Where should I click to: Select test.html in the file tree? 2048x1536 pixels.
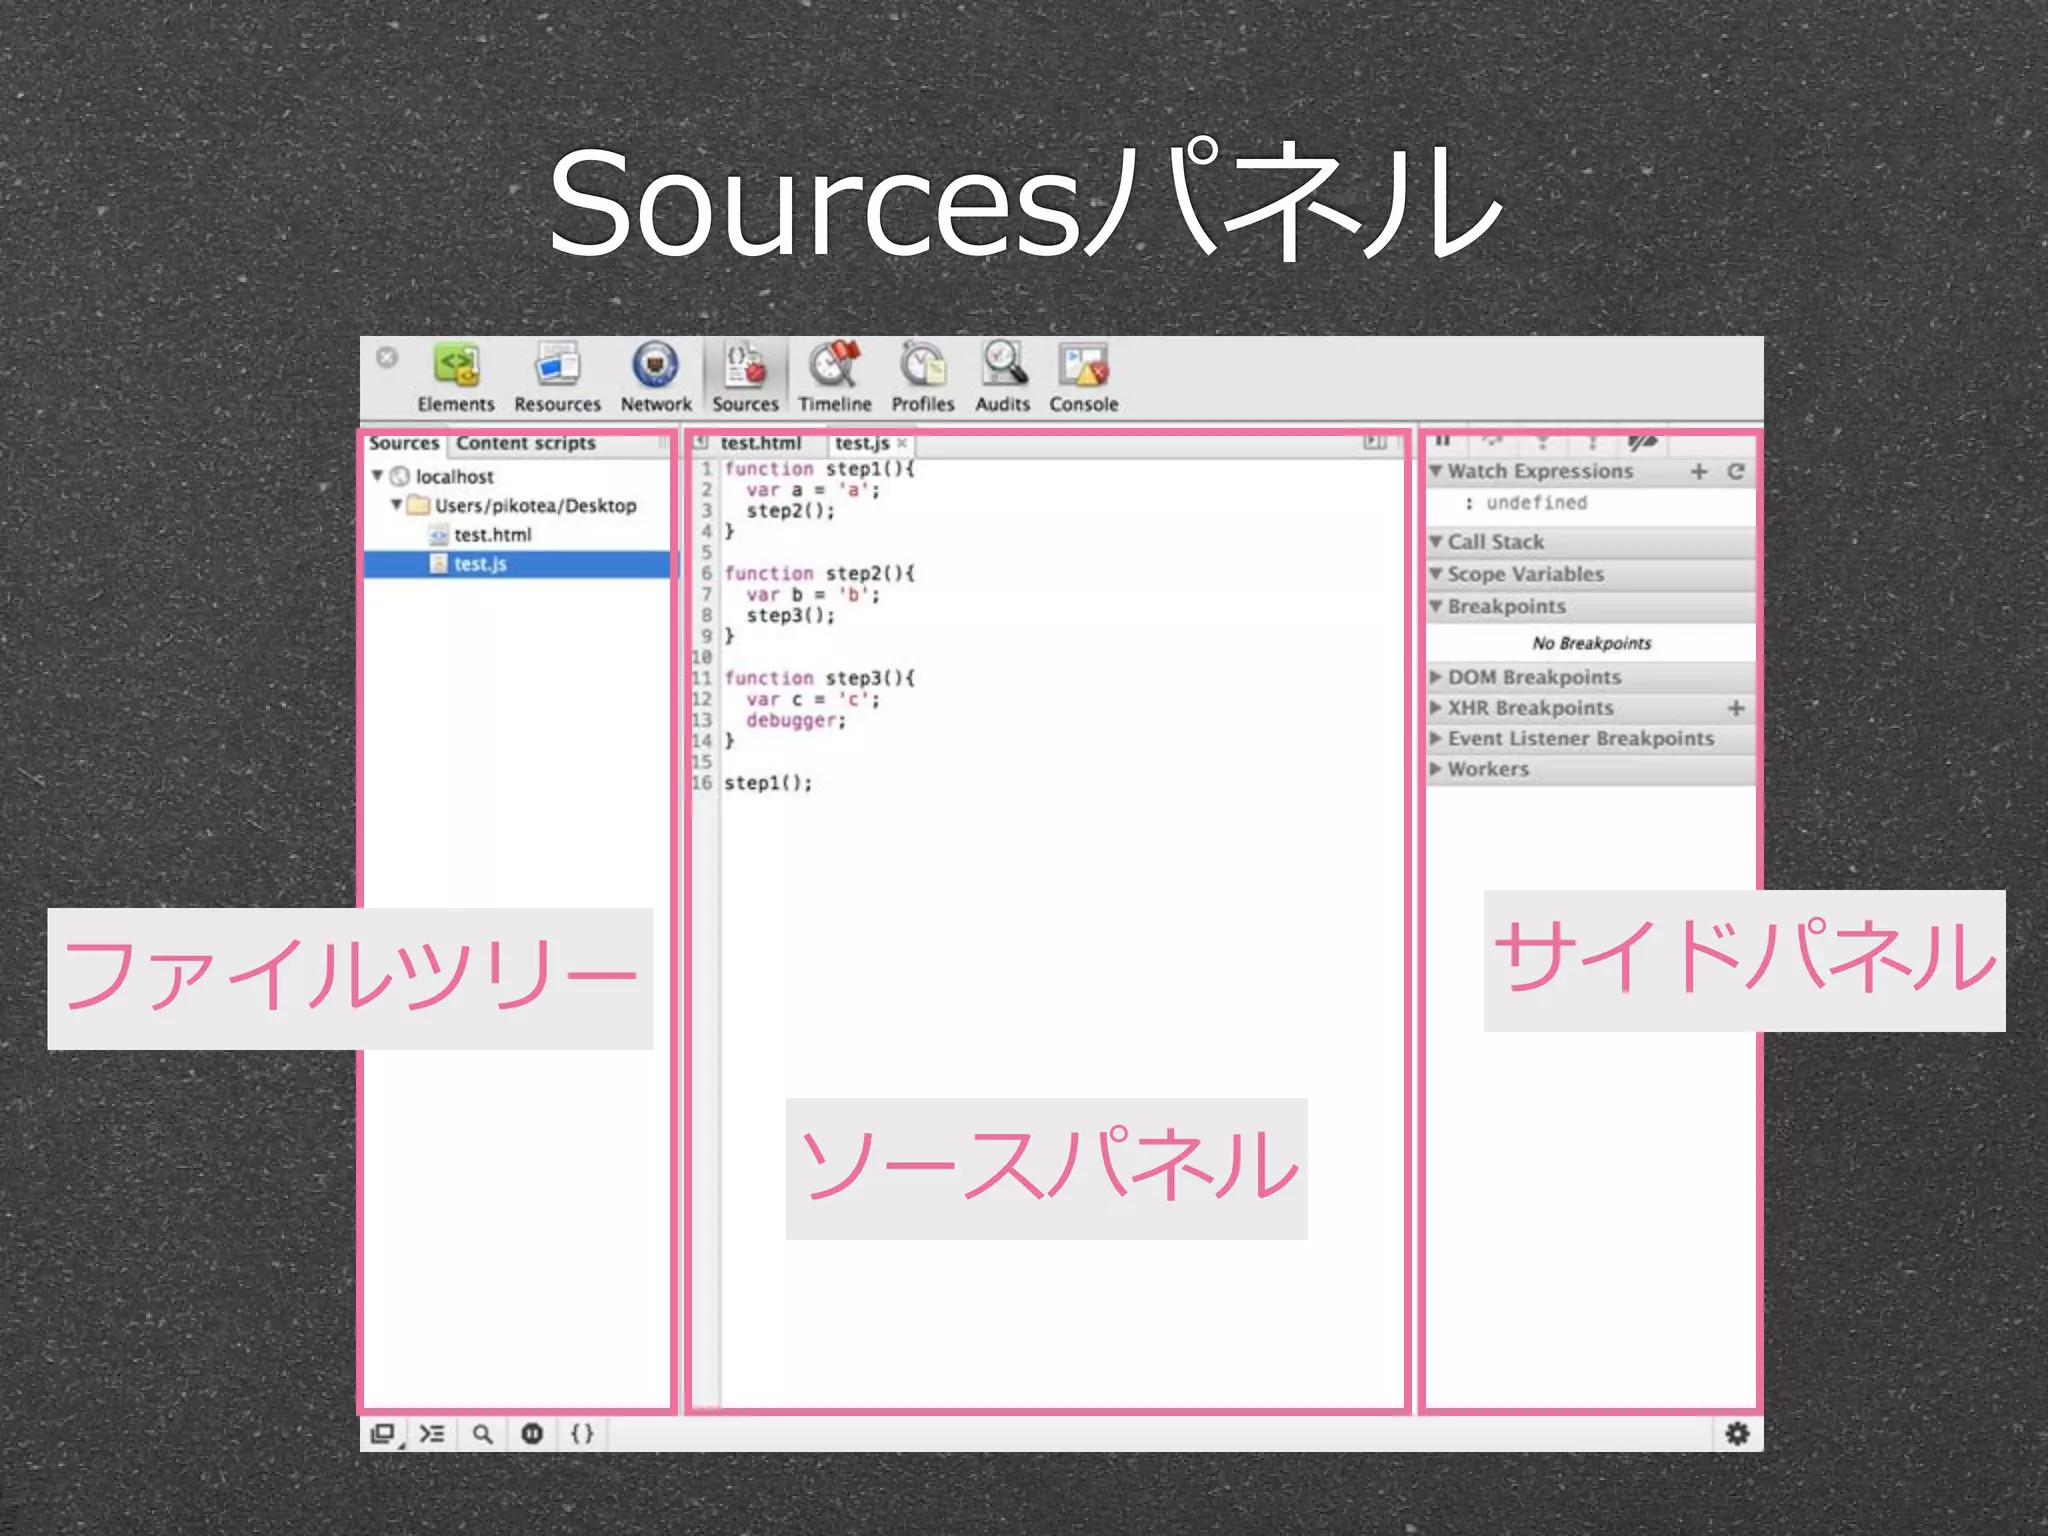[x=493, y=535]
